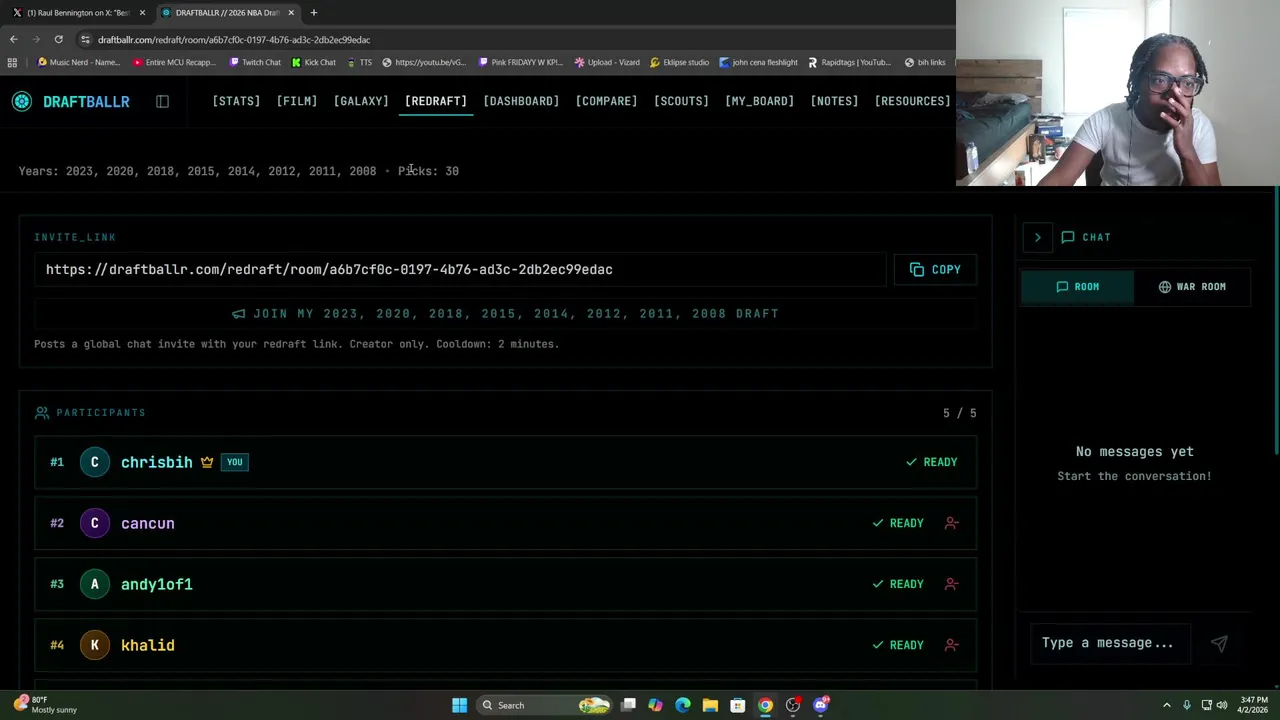Open the [COMPARE] nav item

click(606, 101)
